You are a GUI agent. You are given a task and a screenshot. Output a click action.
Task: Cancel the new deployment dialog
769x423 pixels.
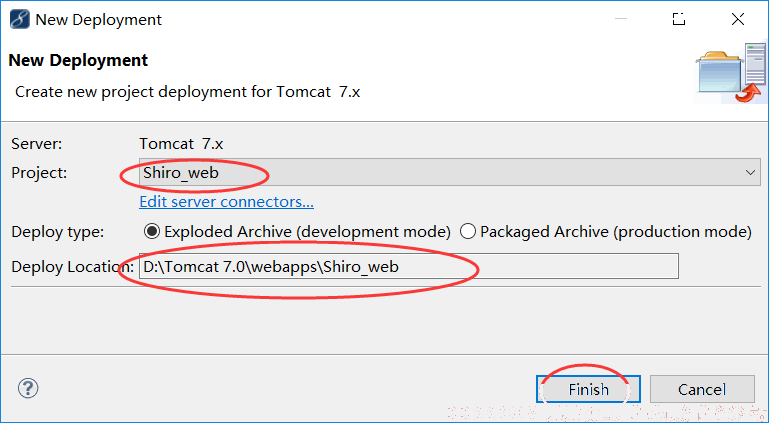click(x=702, y=389)
